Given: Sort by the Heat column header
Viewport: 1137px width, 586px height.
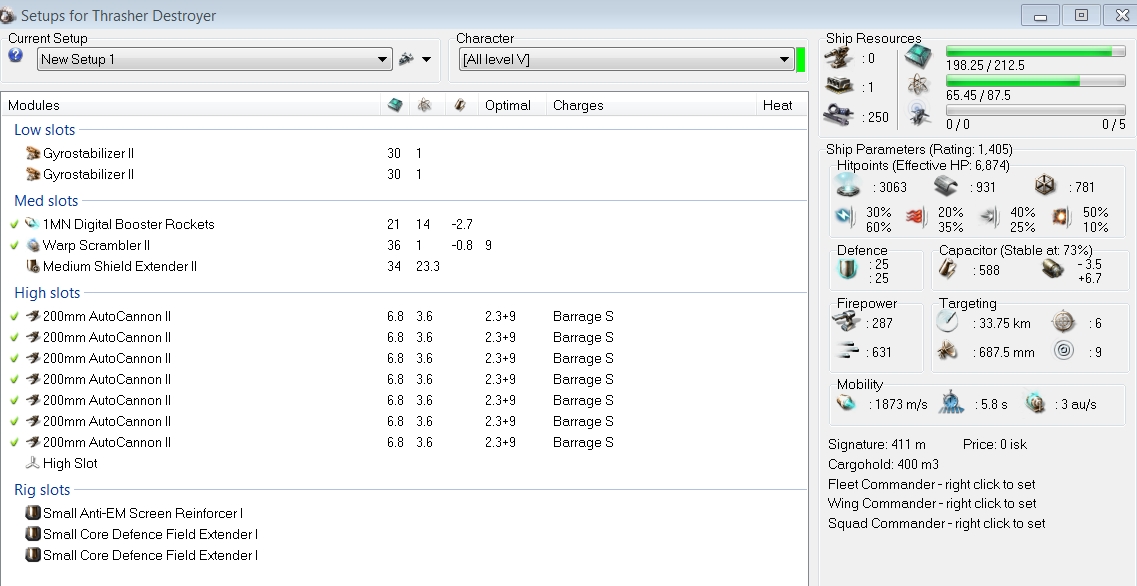Looking at the screenshot, I should (777, 105).
